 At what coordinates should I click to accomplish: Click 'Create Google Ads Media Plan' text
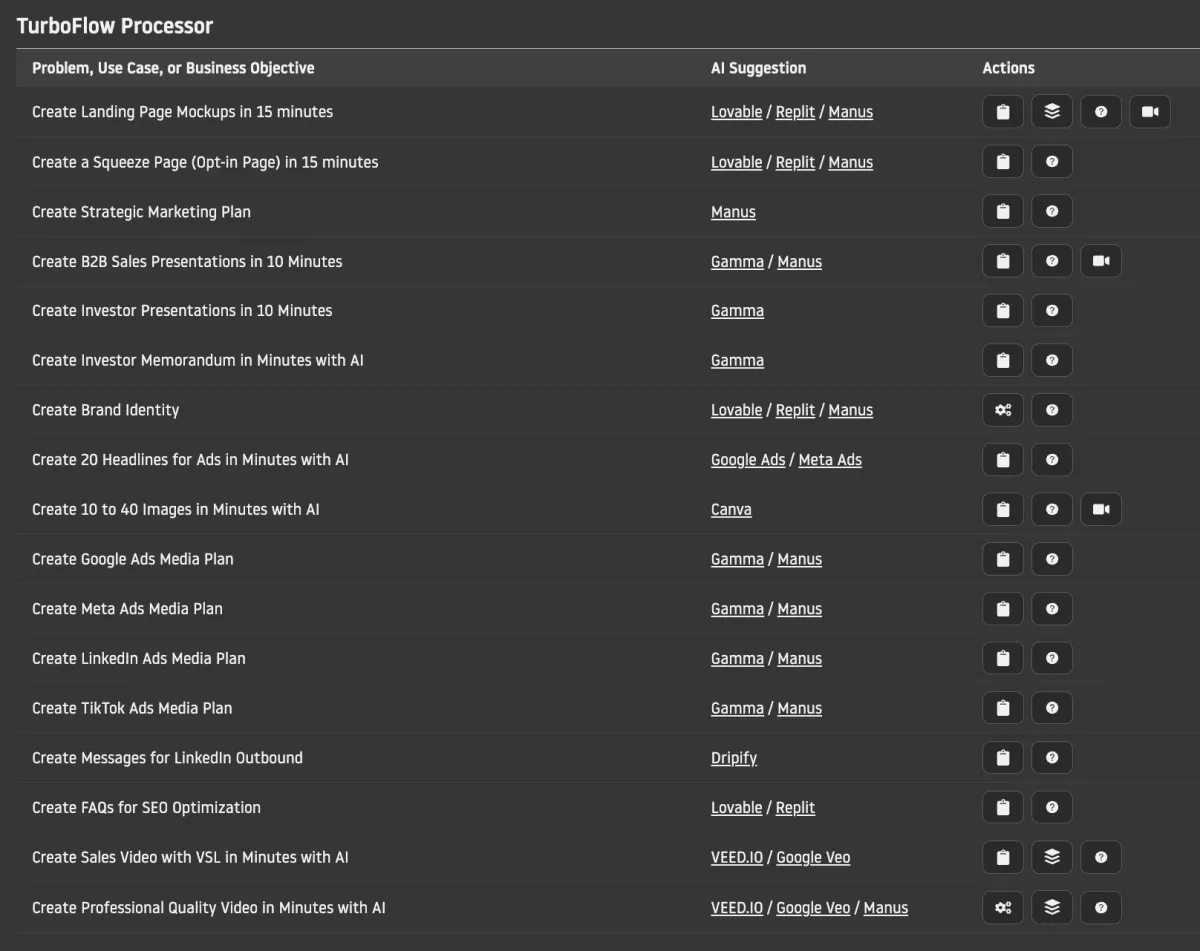tap(133, 559)
